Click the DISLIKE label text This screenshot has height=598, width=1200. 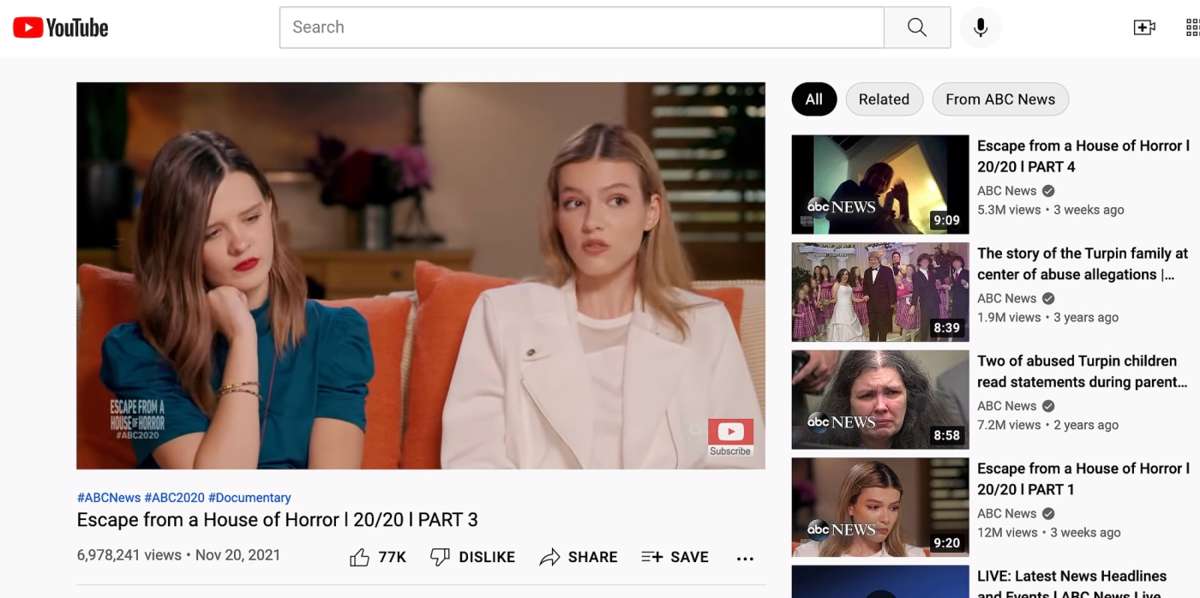coord(487,557)
